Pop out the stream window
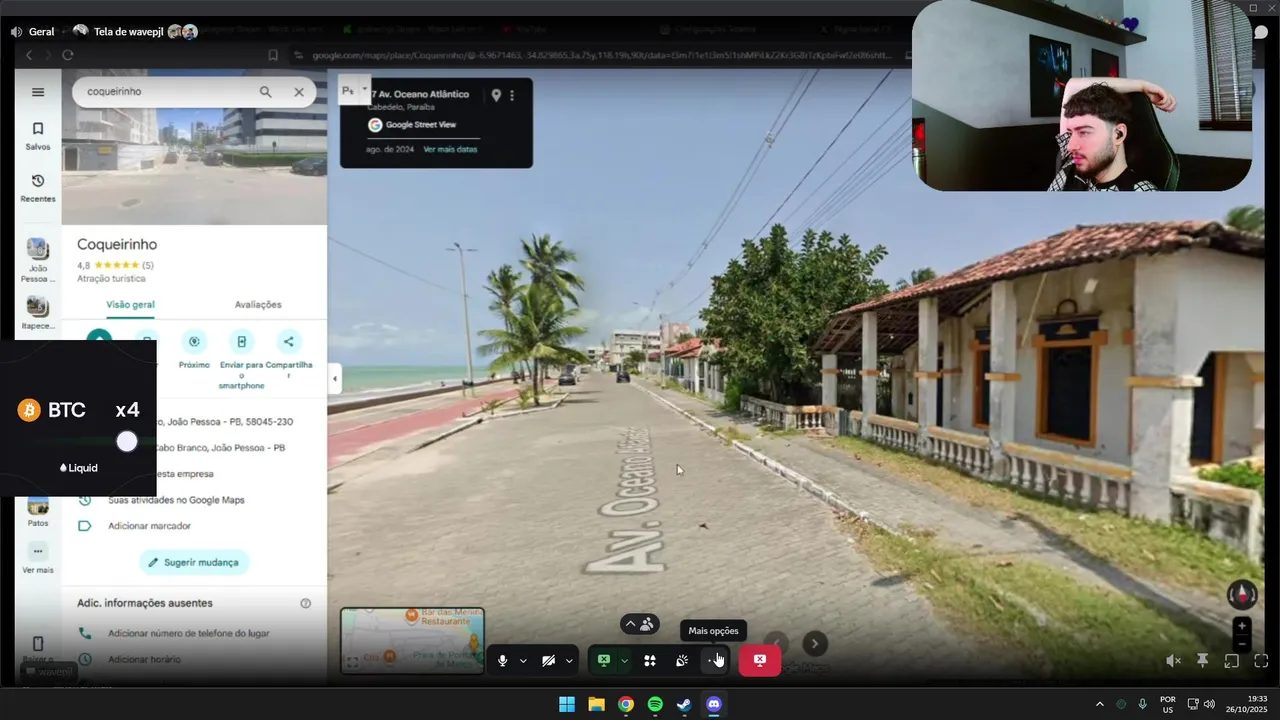Viewport: 1280px width, 720px height. [1232, 661]
